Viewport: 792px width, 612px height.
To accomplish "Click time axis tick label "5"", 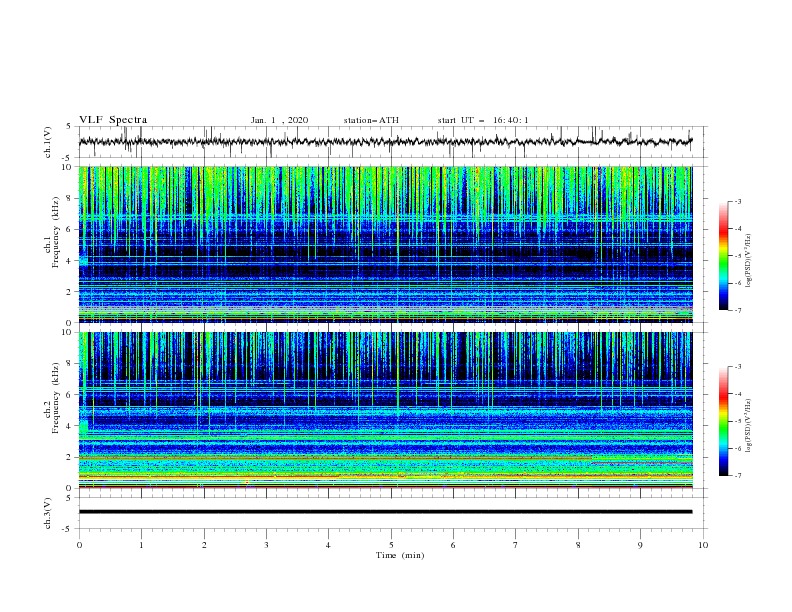I will (391, 545).
